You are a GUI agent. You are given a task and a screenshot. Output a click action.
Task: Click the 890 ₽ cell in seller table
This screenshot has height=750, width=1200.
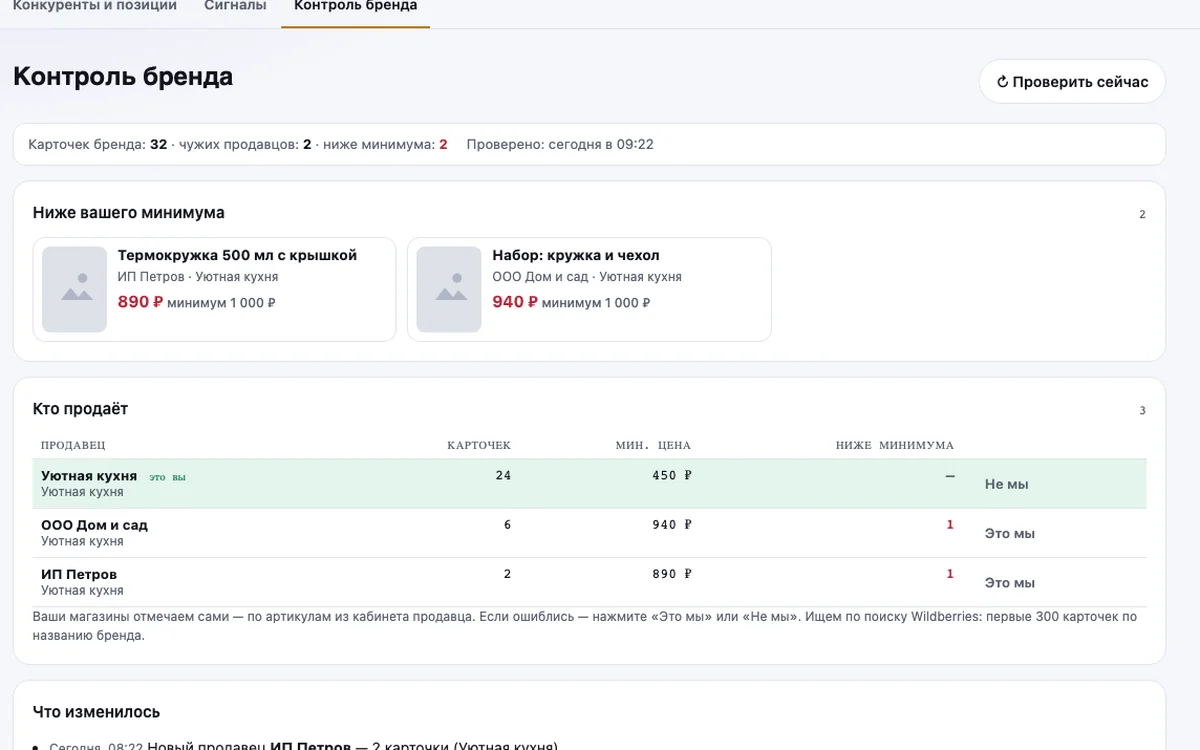tap(672, 574)
